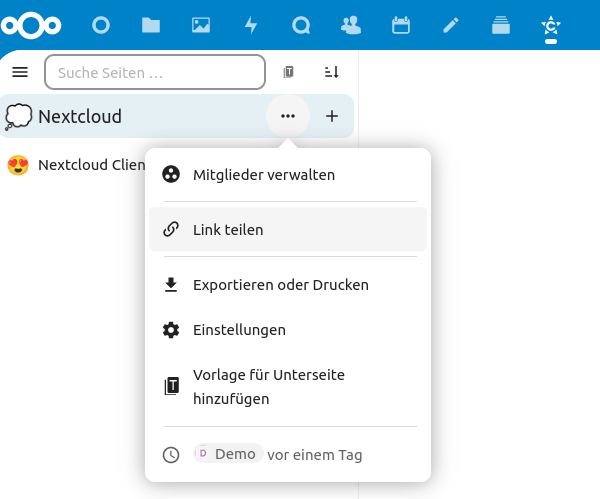Open the Nextcloud Client page
The height and width of the screenshot is (499, 600).
[92, 165]
